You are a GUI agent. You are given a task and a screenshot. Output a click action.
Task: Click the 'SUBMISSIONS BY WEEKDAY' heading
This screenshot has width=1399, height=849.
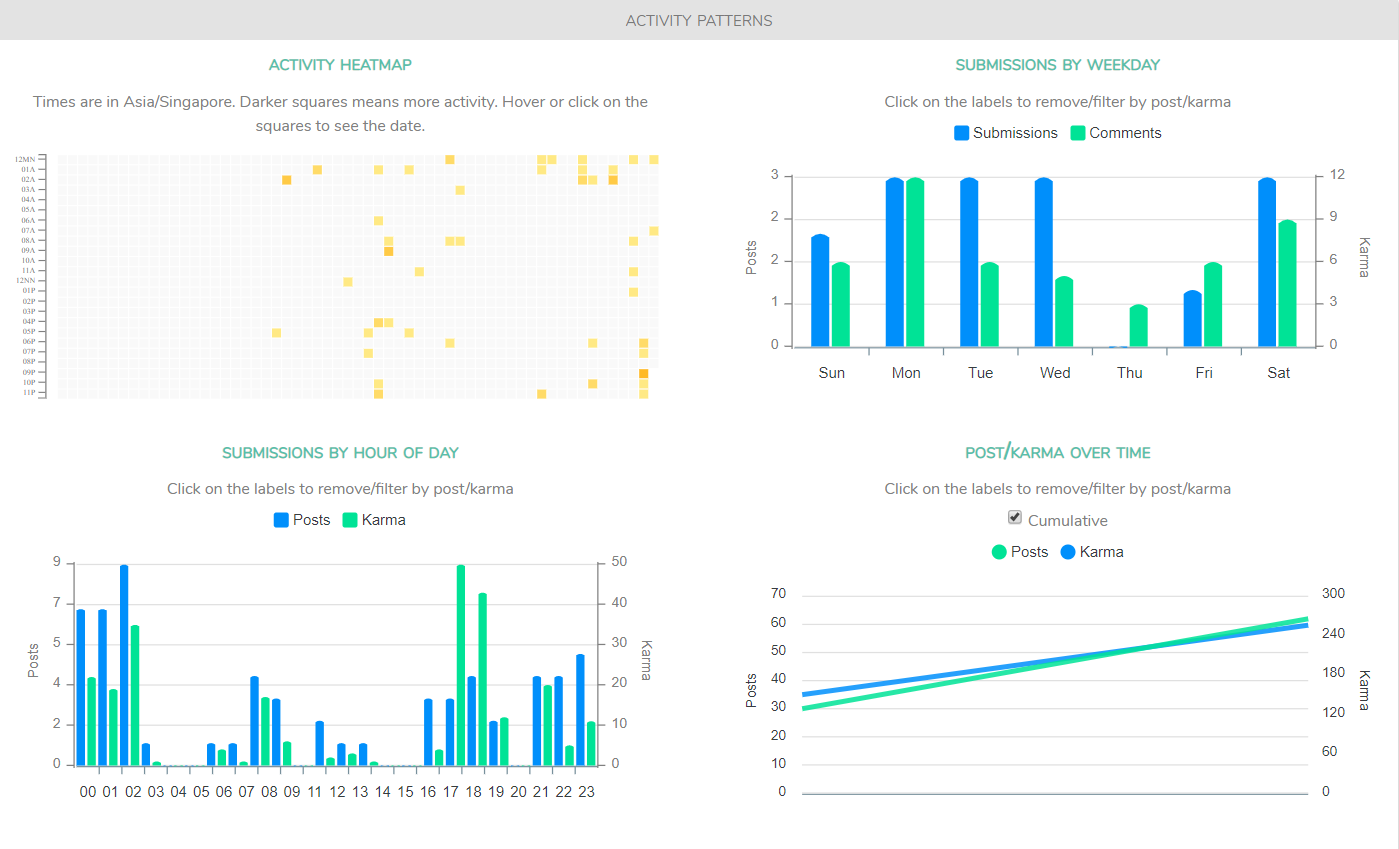(1058, 65)
